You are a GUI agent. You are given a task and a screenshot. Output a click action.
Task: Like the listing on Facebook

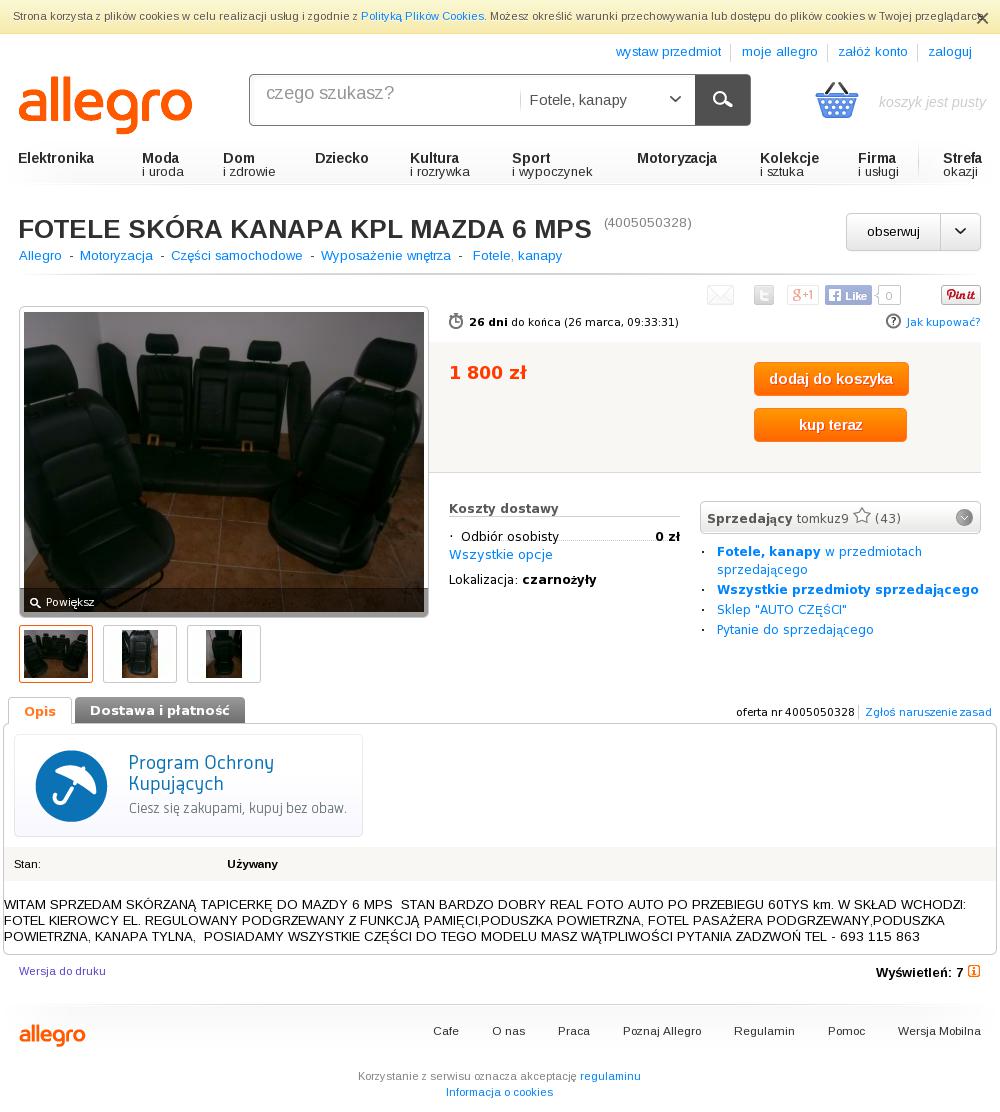848,296
